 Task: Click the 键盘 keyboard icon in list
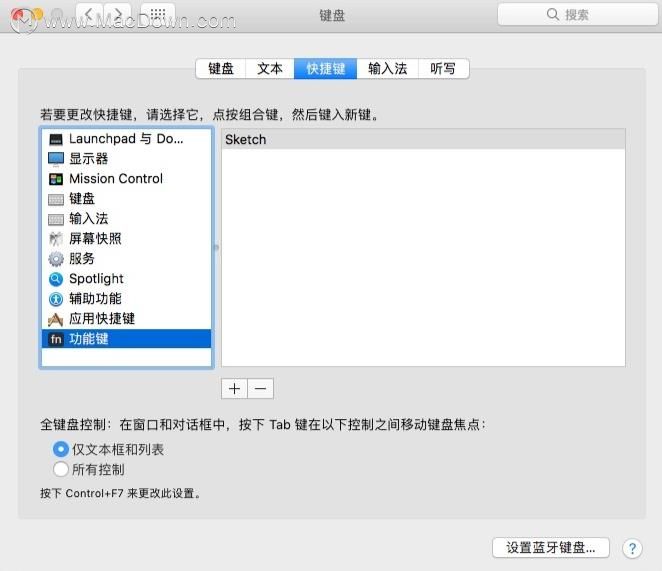(x=56, y=199)
